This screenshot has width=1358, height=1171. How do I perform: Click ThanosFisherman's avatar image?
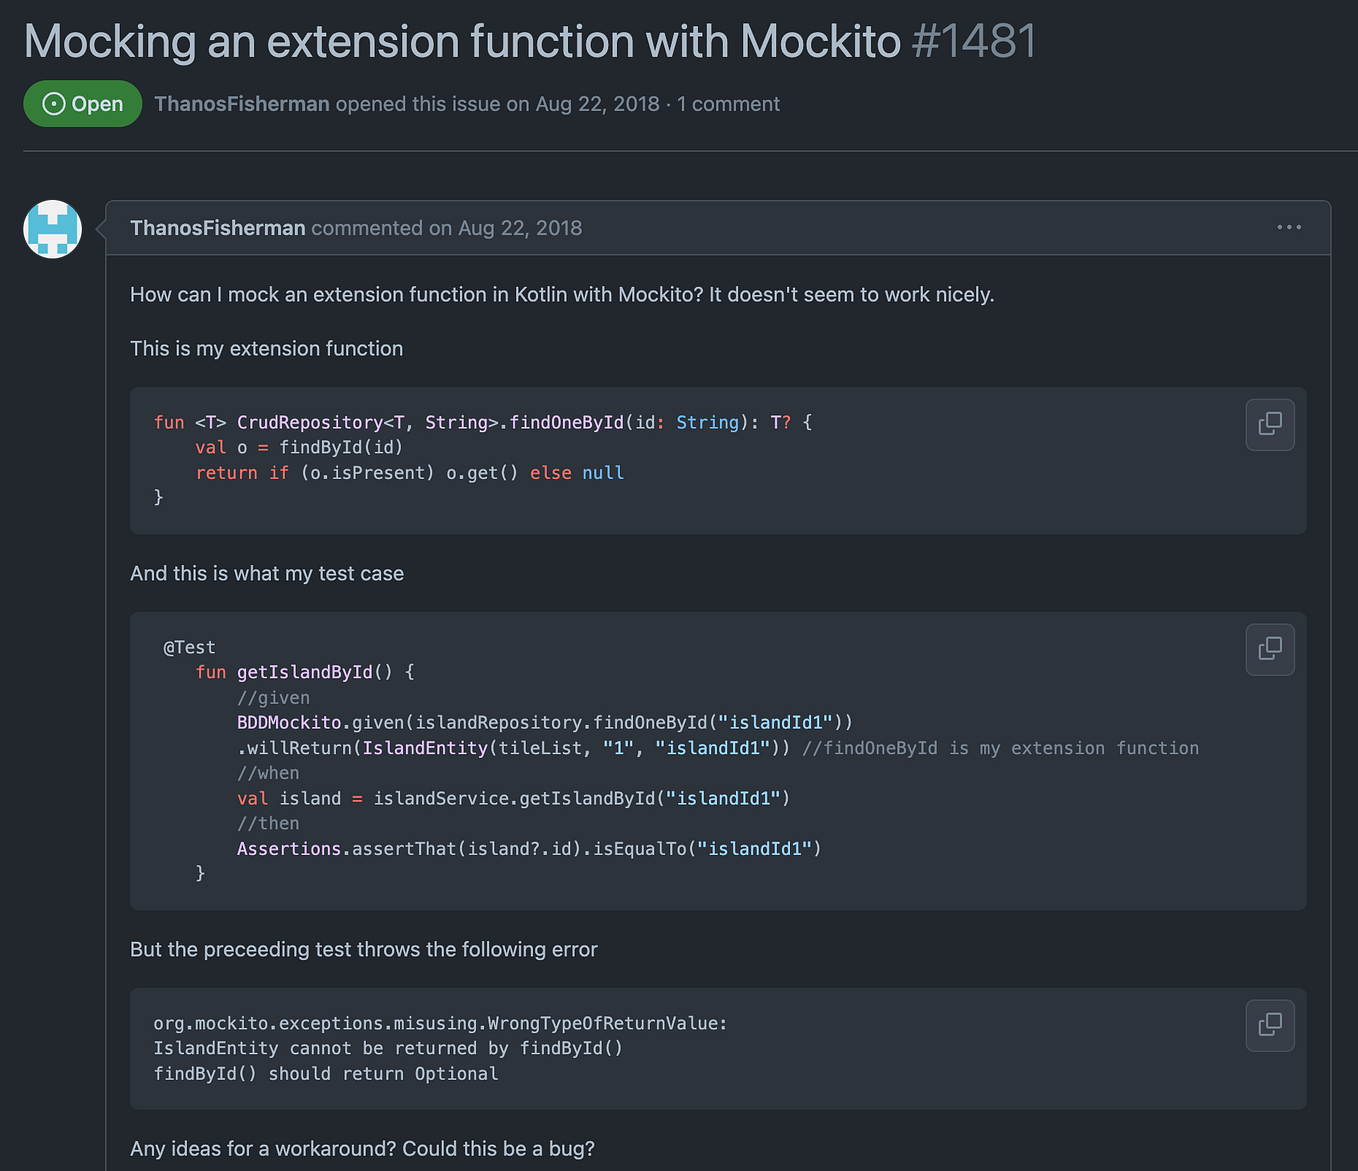point(51,229)
